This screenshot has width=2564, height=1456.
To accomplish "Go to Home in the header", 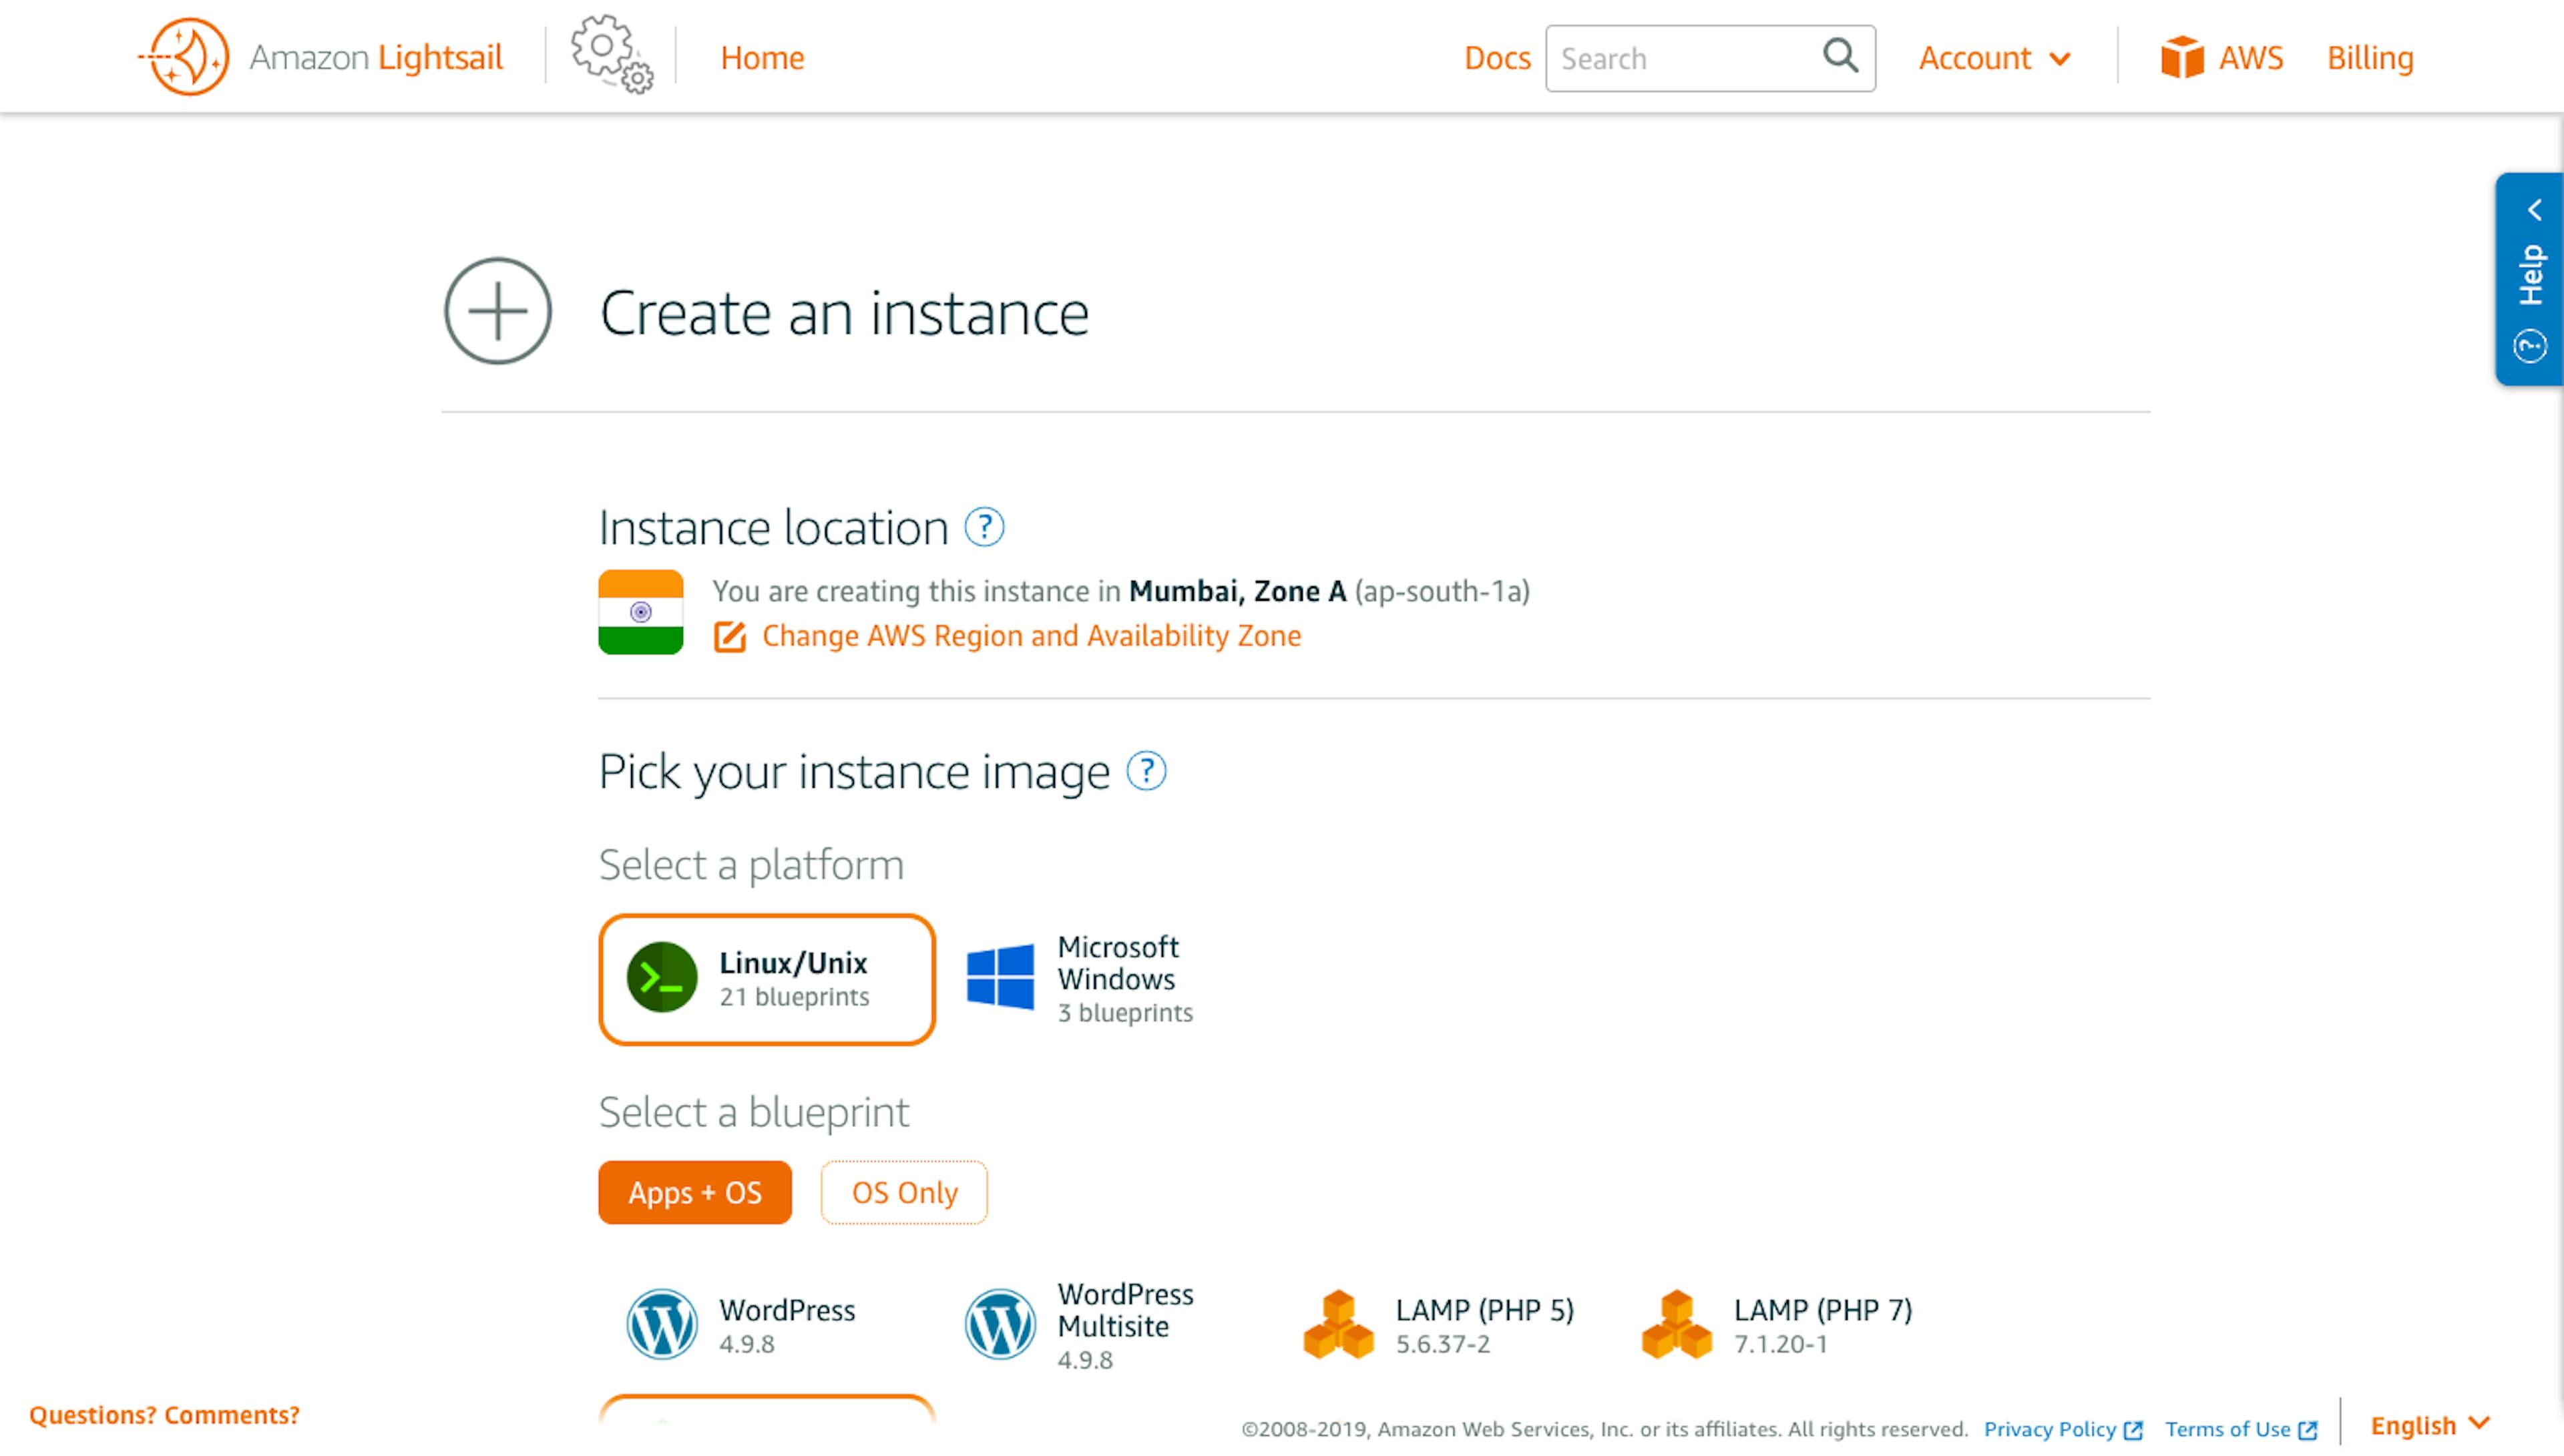I will [762, 58].
